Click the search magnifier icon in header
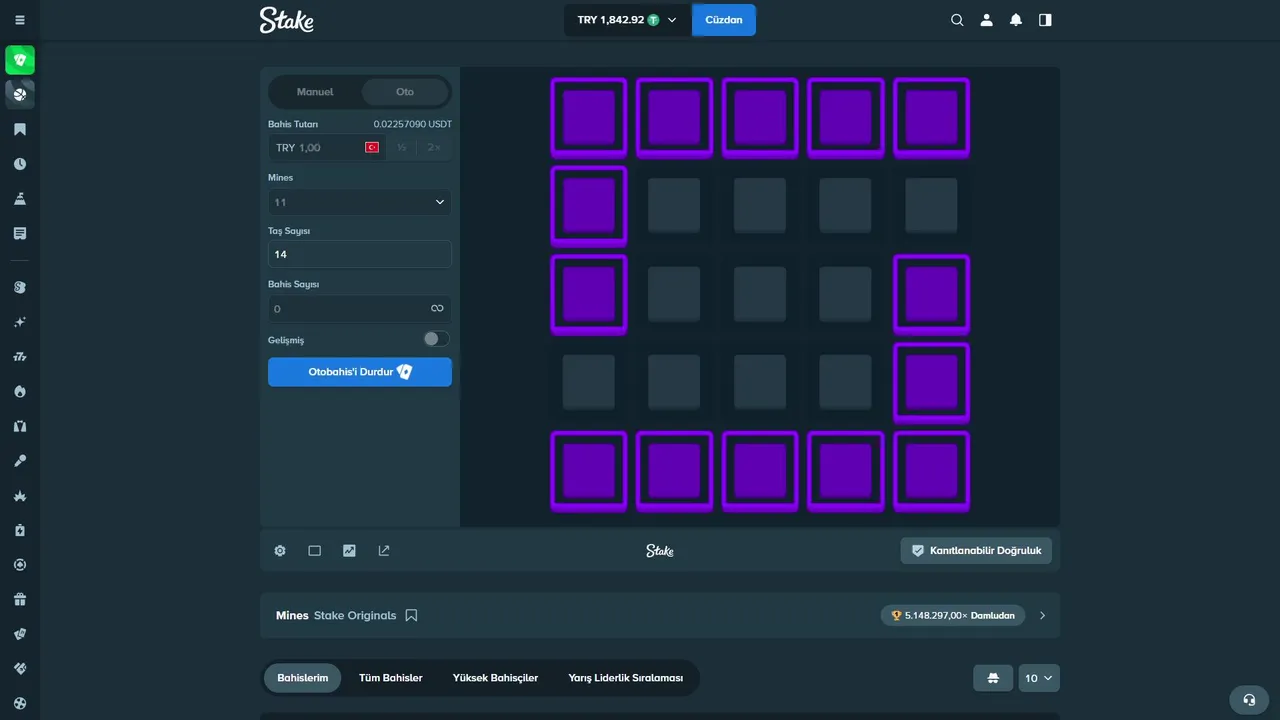Screen dimensions: 1280x720 tap(957, 20)
